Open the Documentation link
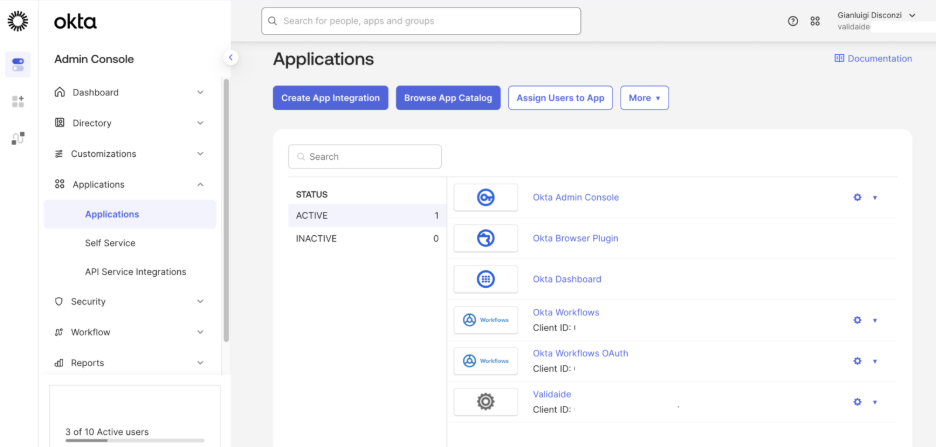Image resolution: width=936 pixels, height=447 pixels. click(x=873, y=58)
